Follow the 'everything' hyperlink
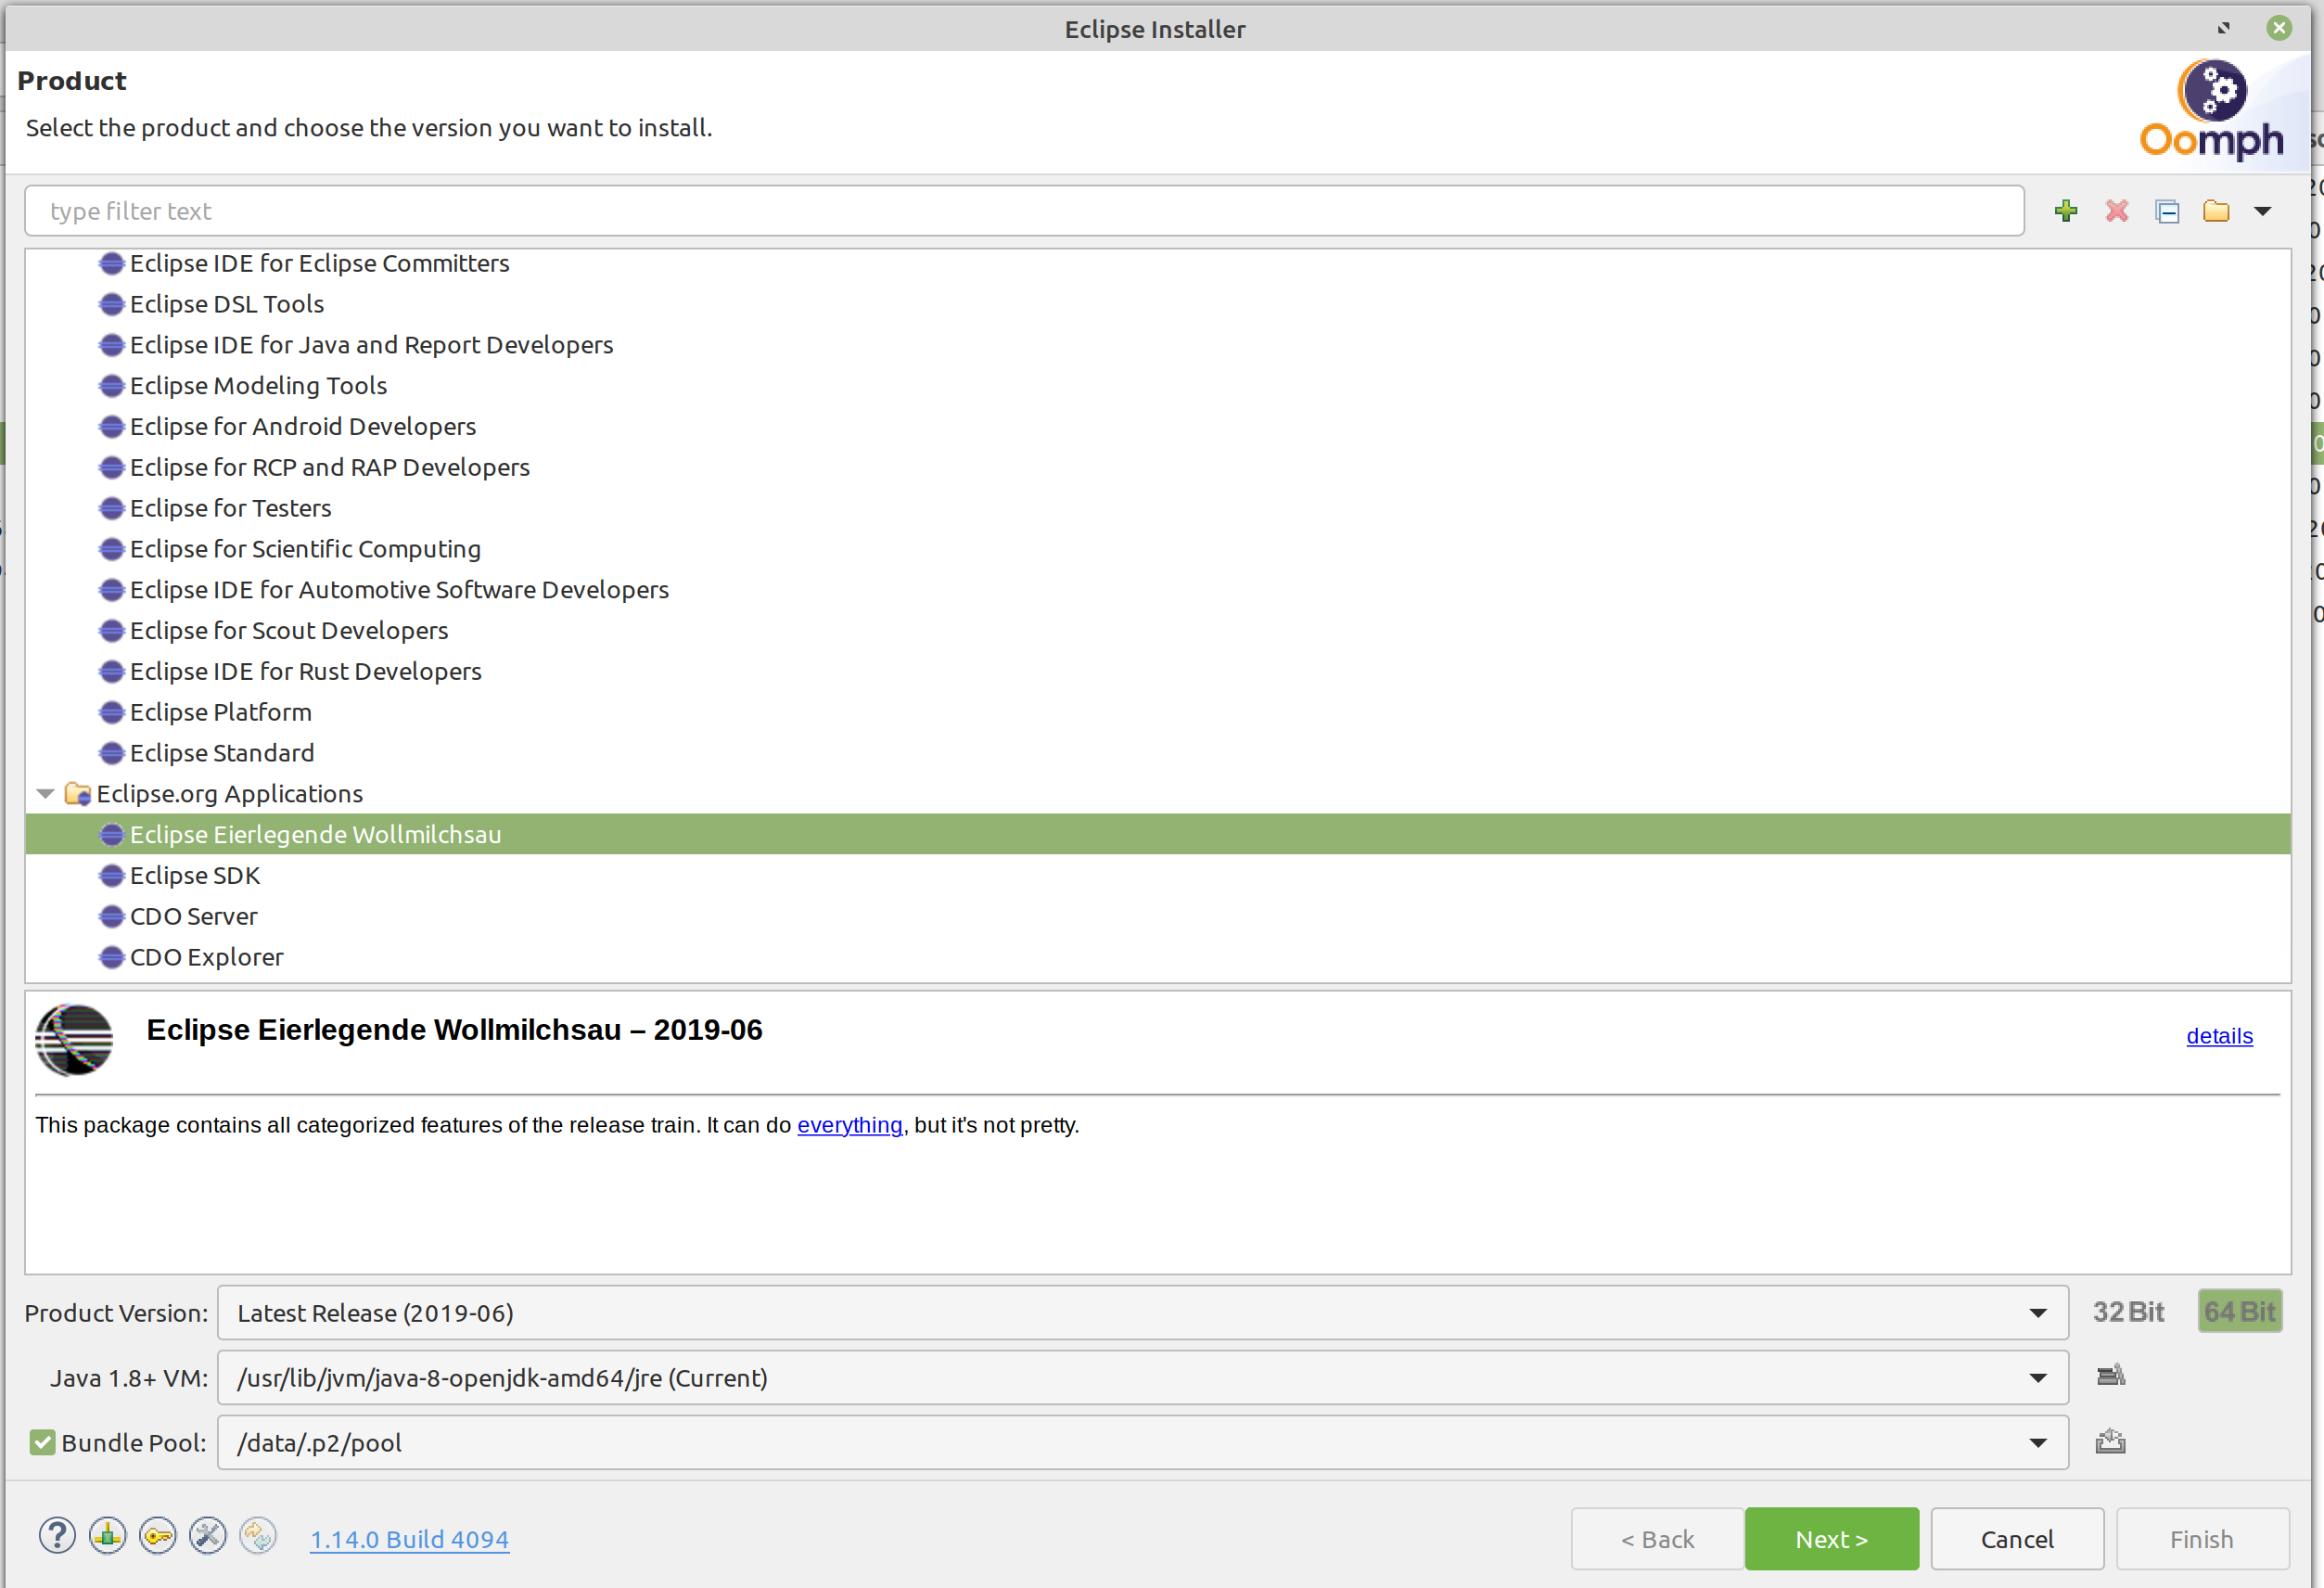The image size is (2324, 1588). point(849,1125)
